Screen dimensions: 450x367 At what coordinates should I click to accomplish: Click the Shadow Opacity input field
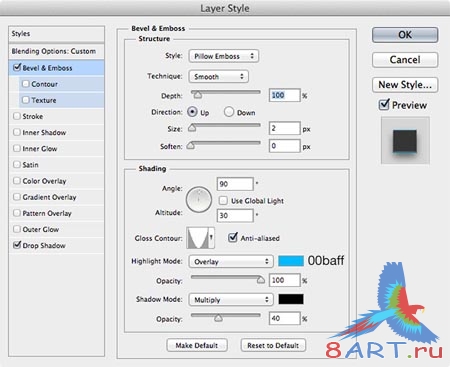tap(284, 318)
